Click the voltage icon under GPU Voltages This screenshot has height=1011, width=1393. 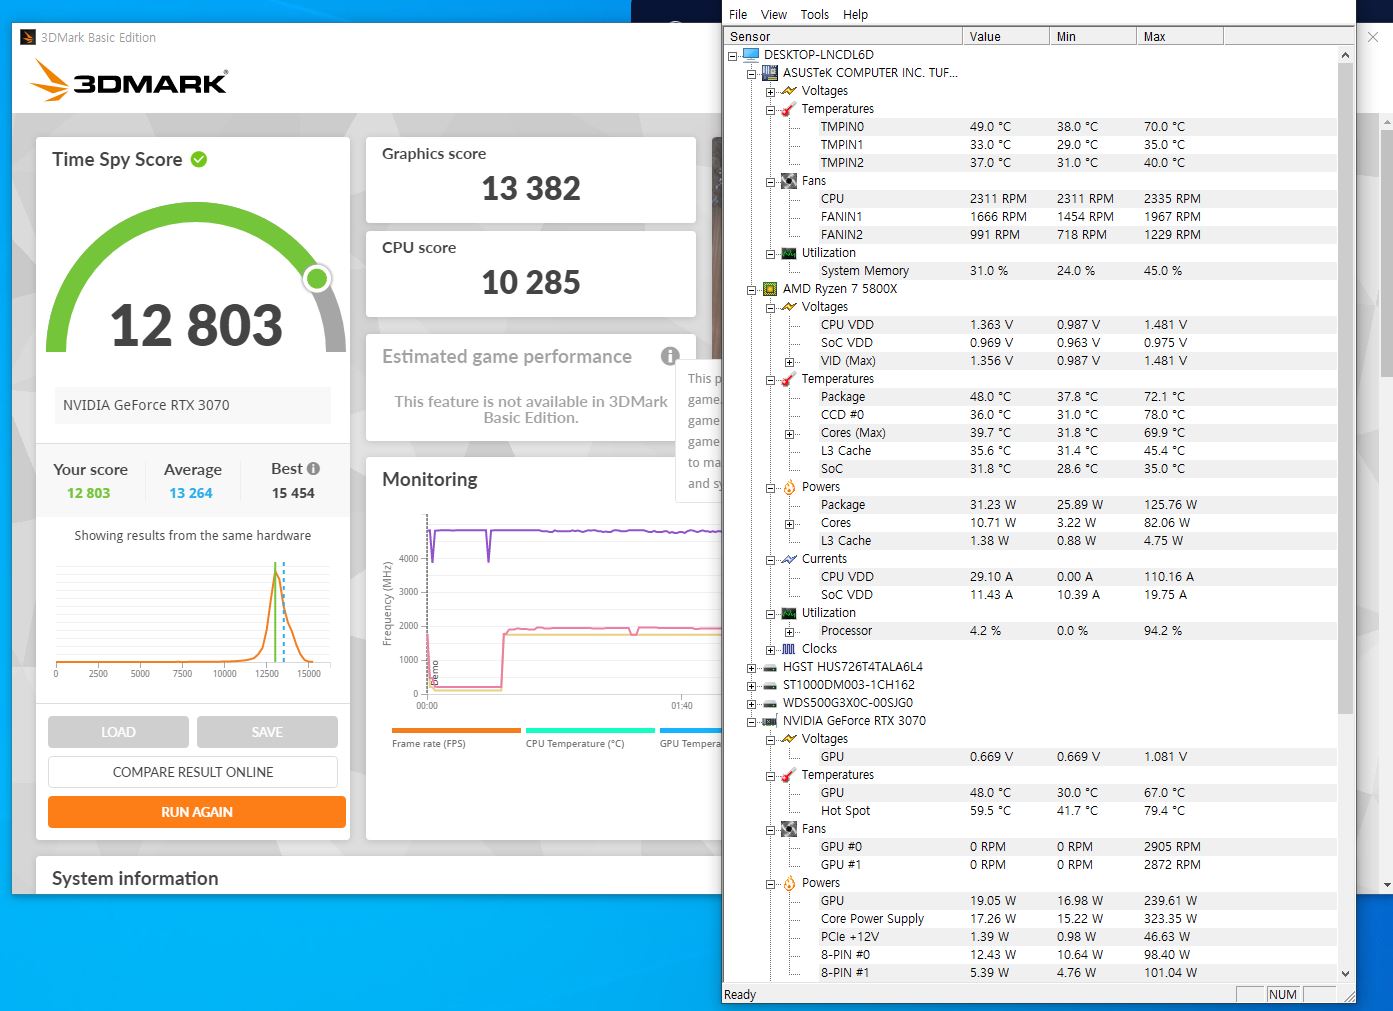pyautogui.click(x=789, y=739)
